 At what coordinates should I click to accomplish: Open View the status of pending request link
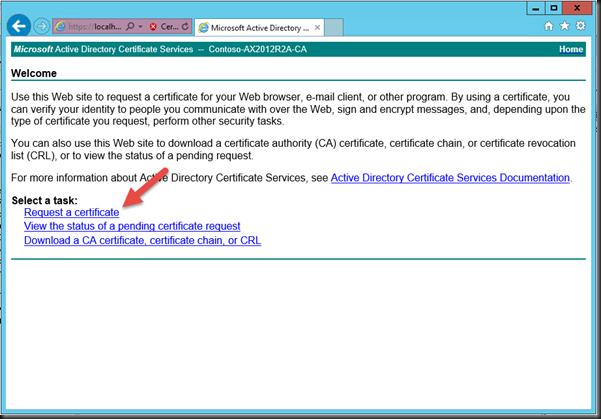tap(132, 226)
